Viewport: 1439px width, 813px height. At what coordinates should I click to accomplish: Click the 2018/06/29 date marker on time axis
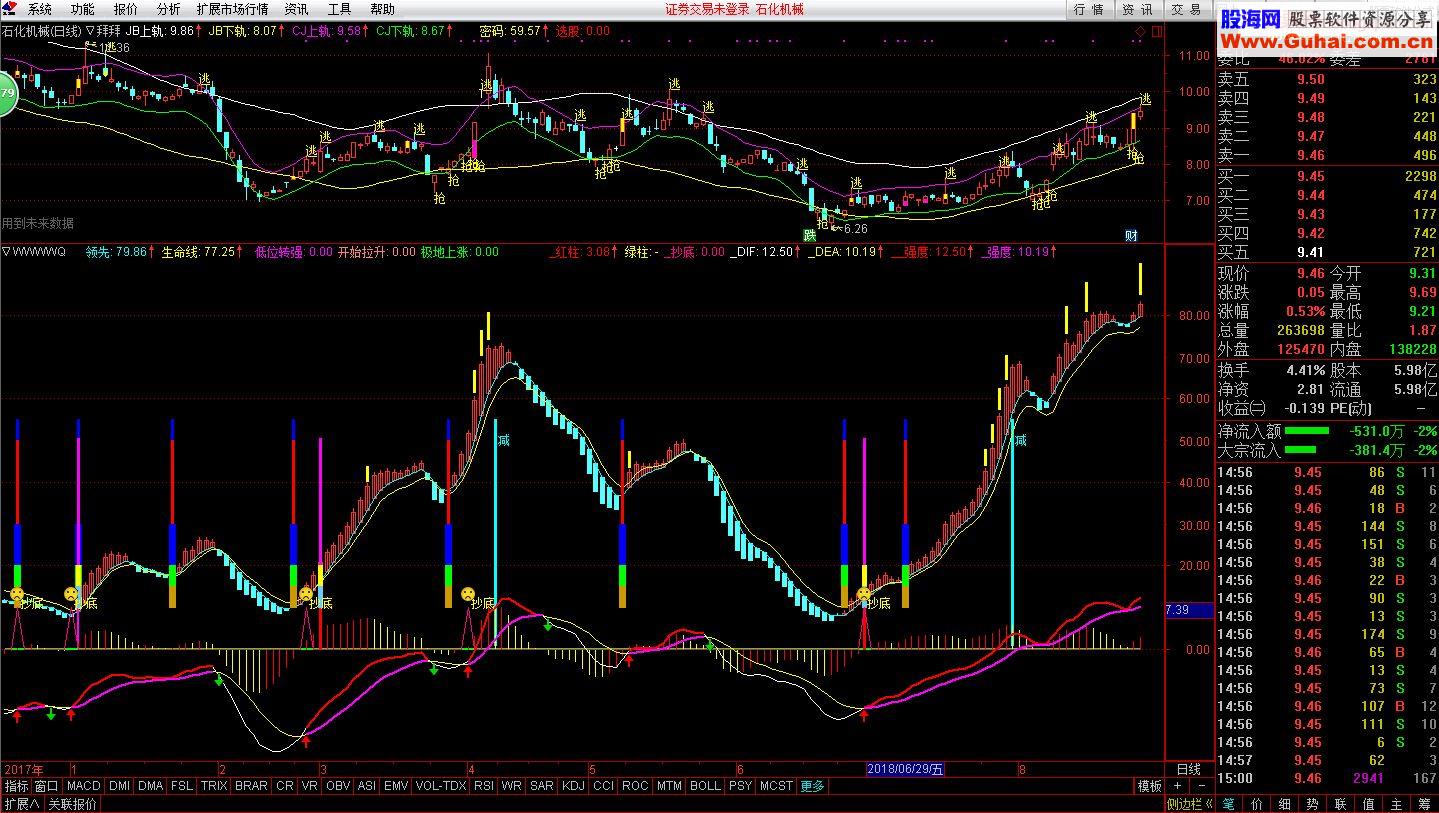coord(905,769)
